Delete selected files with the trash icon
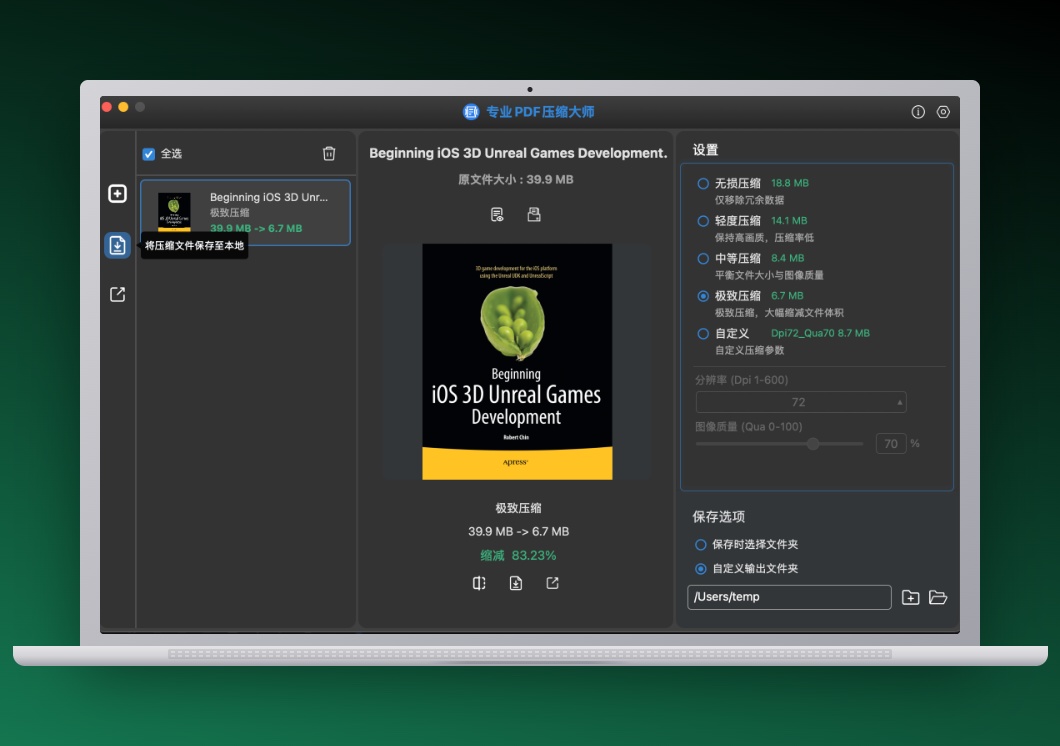 click(329, 153)
